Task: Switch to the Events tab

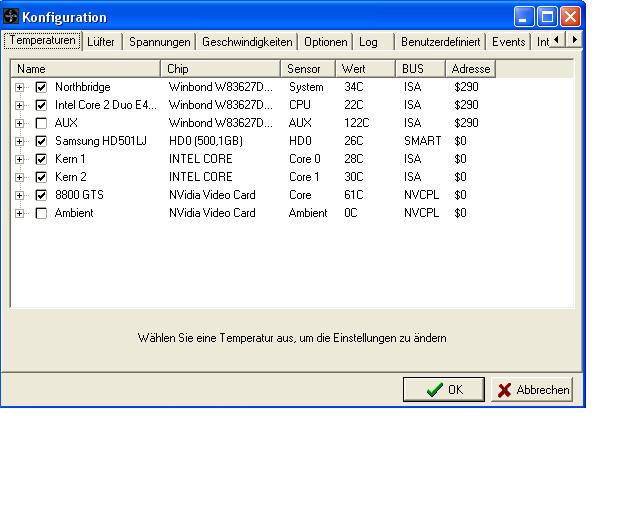Action: [509, 42]
